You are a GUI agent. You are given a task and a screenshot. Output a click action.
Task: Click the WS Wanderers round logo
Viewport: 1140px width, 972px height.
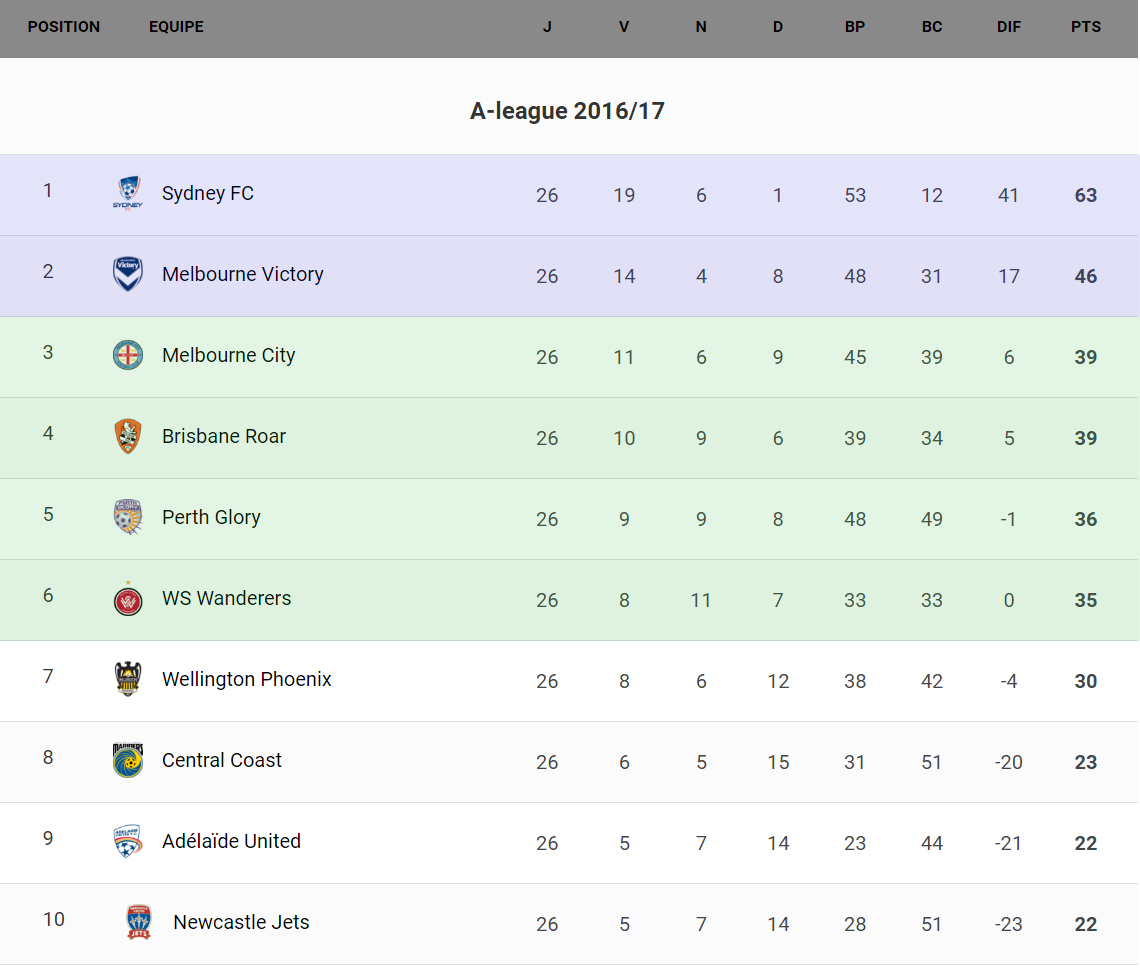[128, 598]
